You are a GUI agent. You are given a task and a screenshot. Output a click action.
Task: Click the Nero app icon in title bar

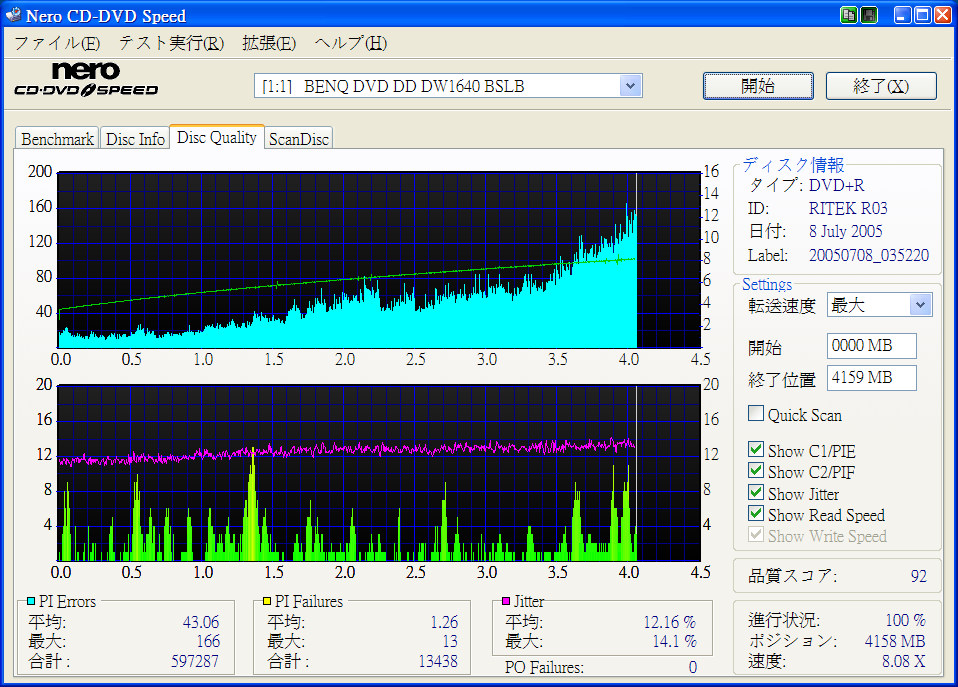[13, 15]
